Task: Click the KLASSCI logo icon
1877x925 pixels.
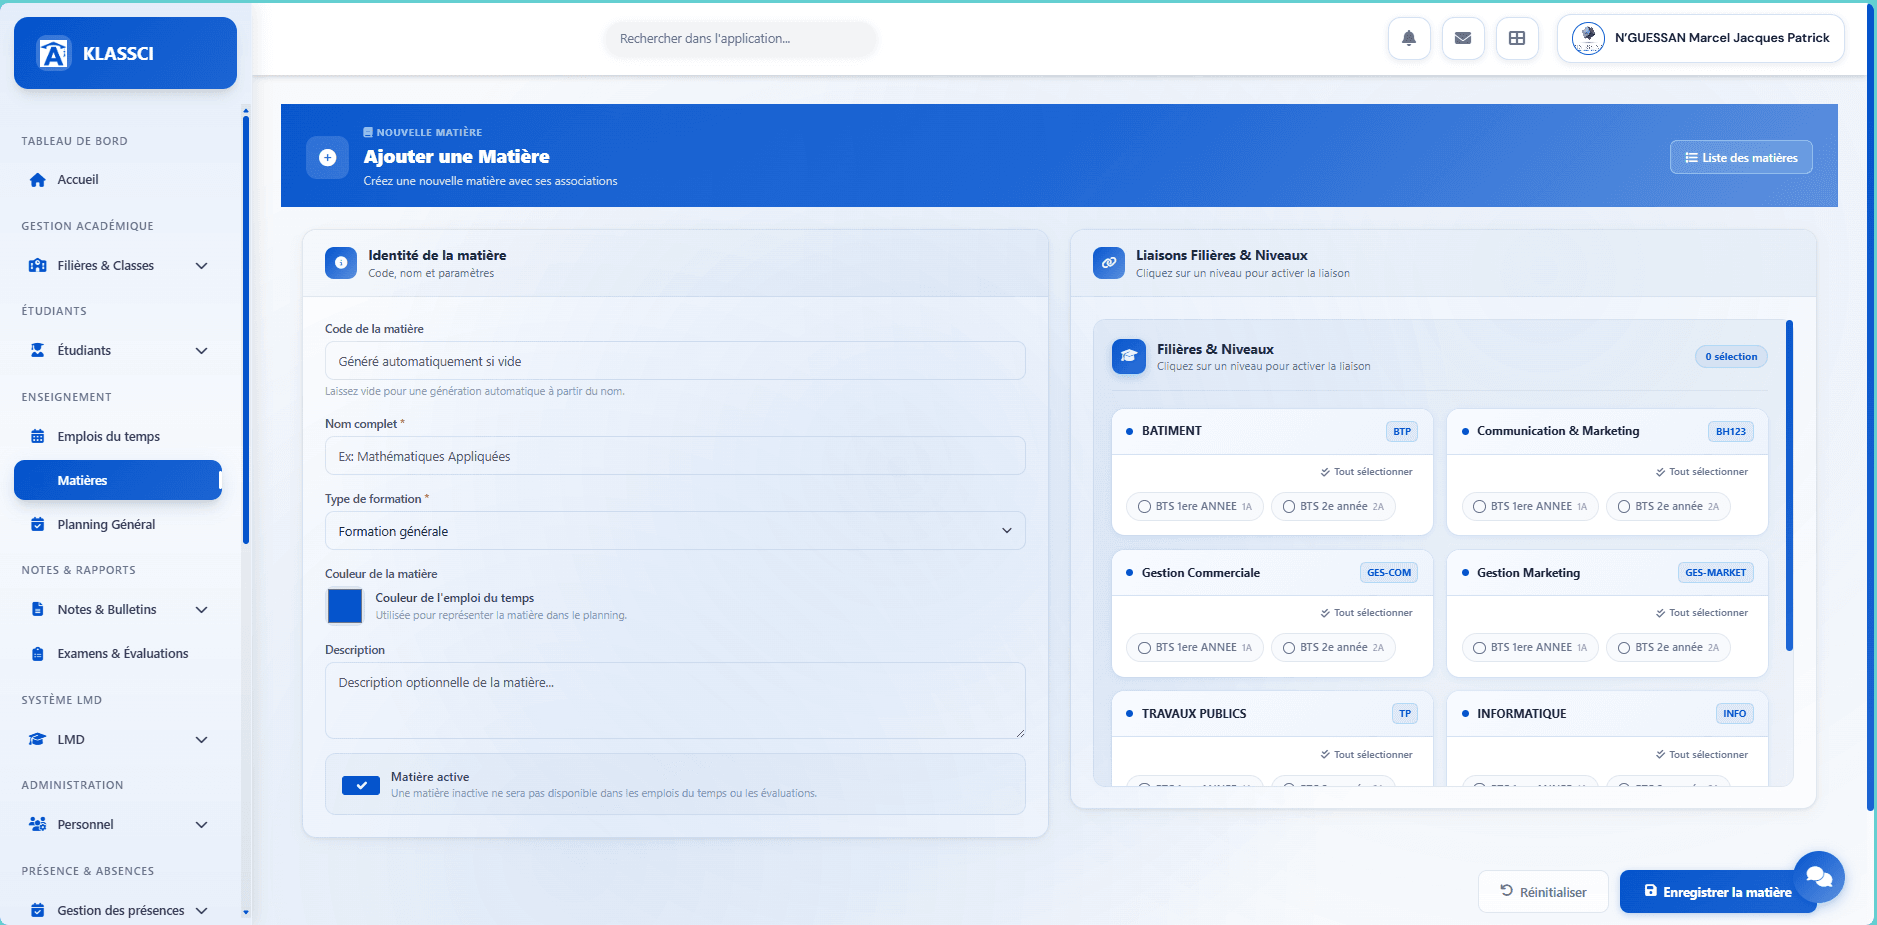Action: pyautogui.click(x=53, y=53)
